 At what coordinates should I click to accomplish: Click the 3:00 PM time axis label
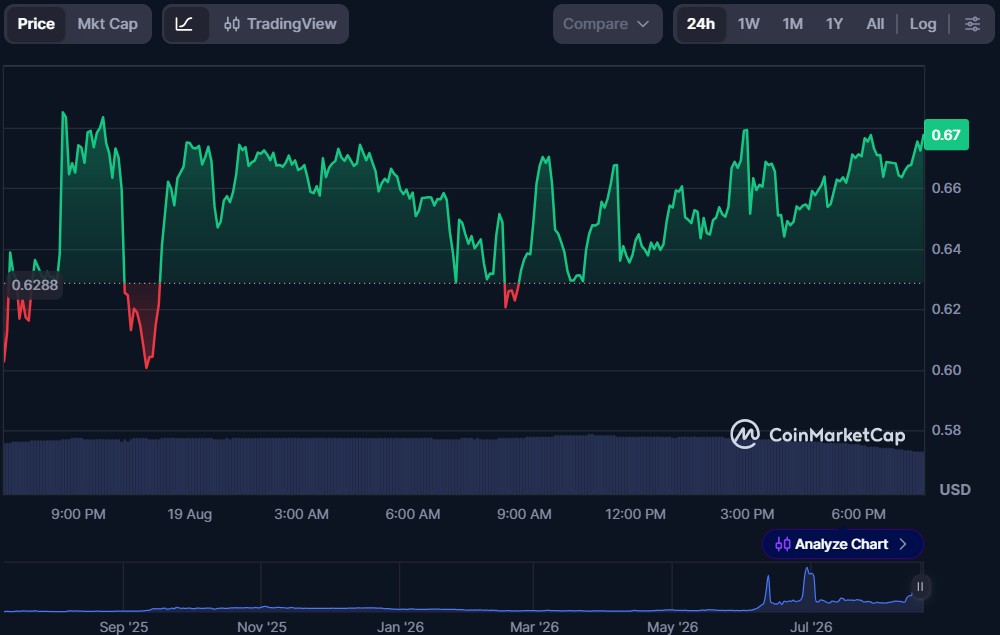coord(747,514)
